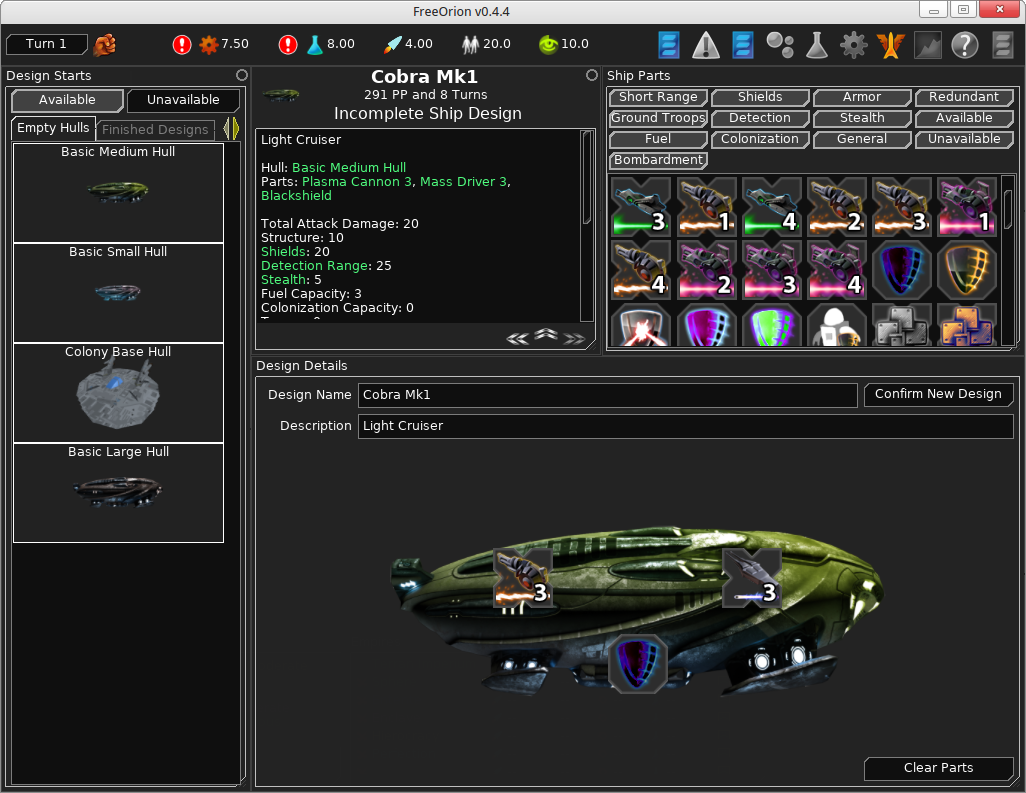Select the Blackshield part in parts list
The height and width of the screenshot is (793, 1026).
coord(901,270)
